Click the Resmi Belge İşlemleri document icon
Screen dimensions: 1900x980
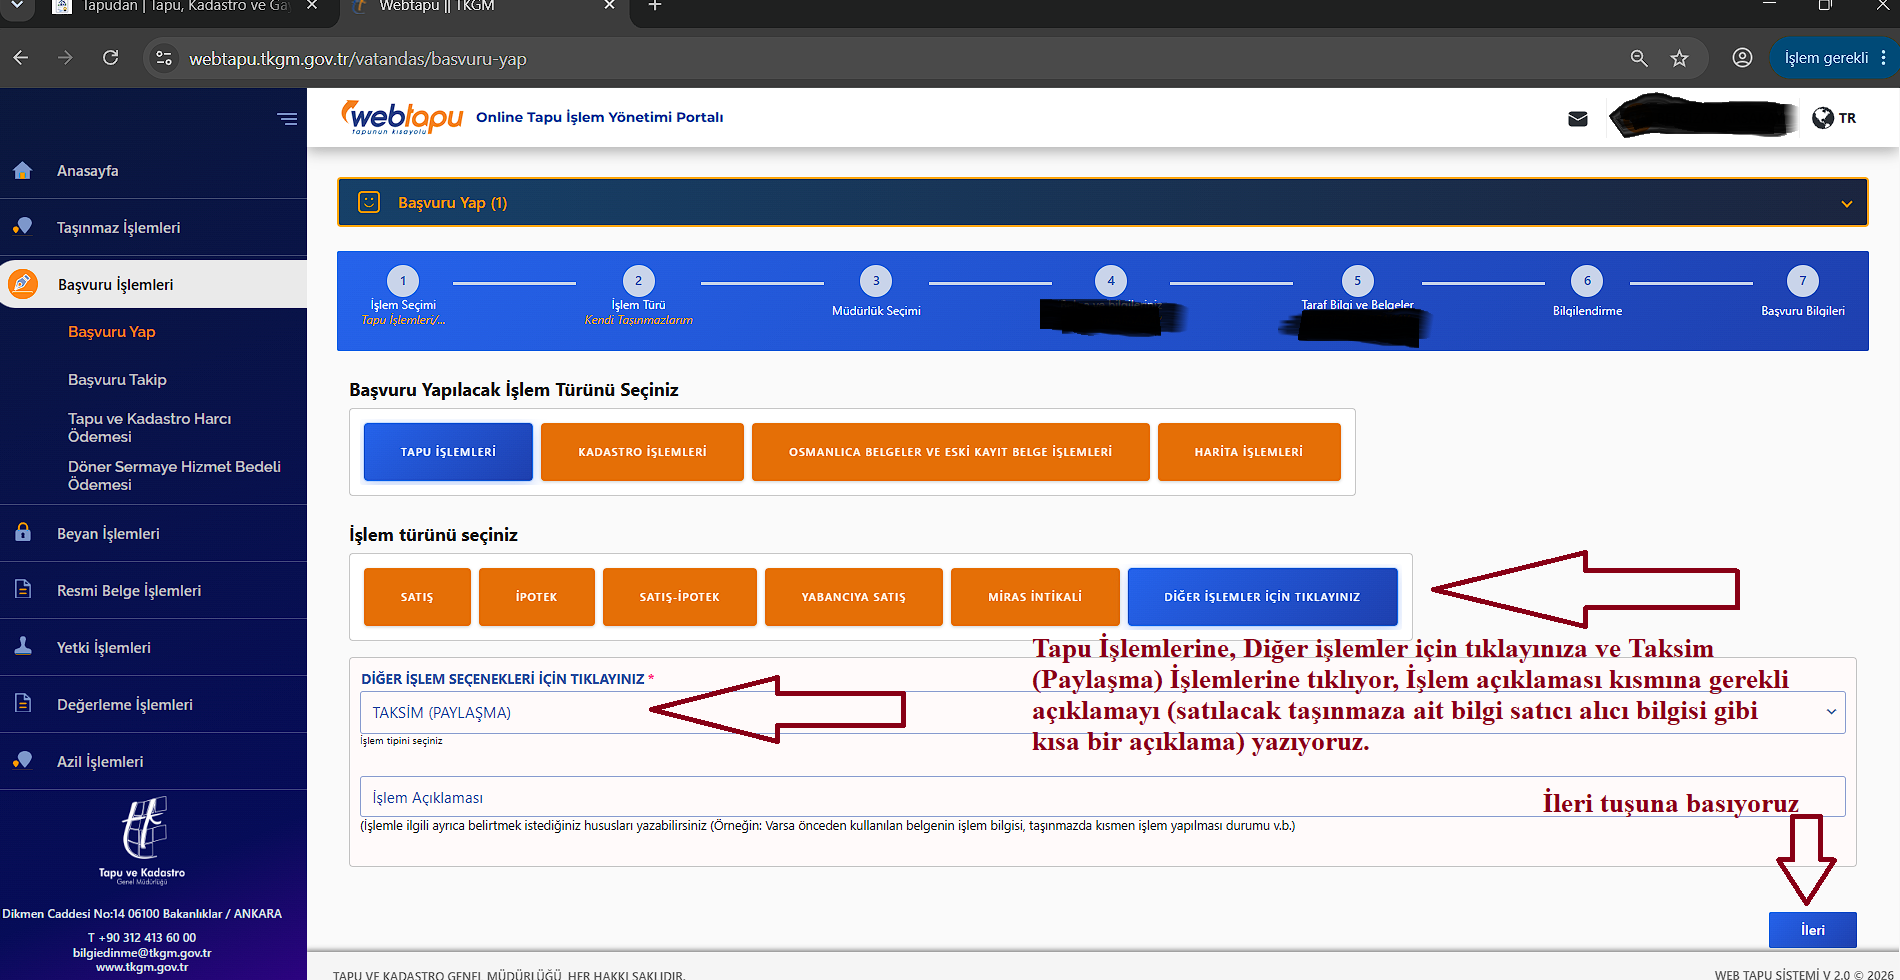pyautogui.click(x=23, y=589)
